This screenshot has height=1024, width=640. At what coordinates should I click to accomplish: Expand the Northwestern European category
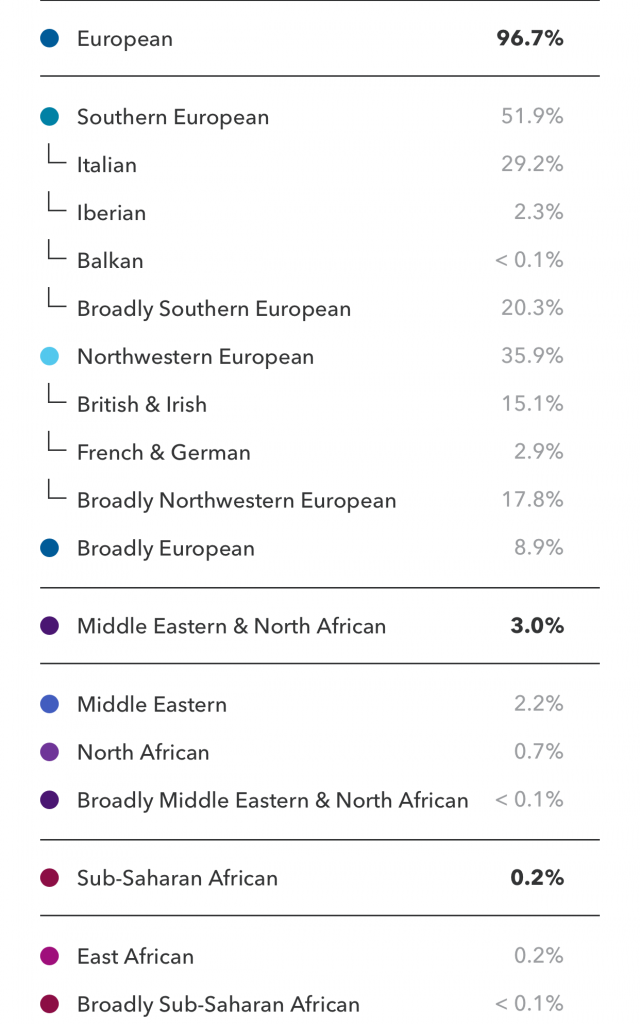click(195, 357)
